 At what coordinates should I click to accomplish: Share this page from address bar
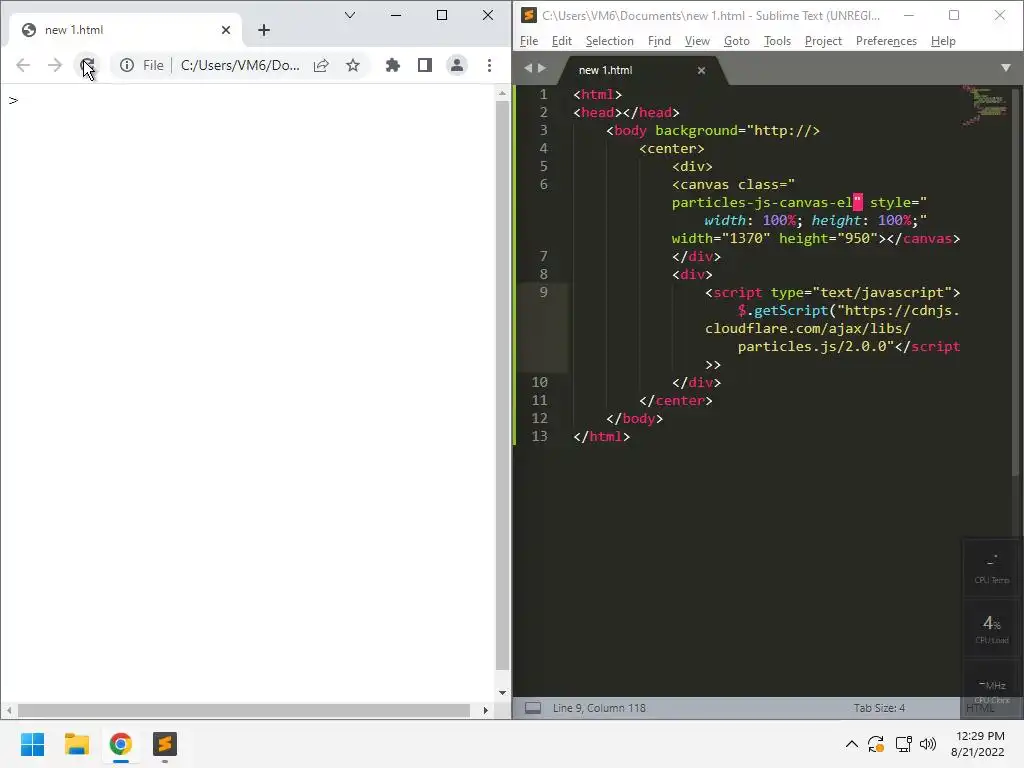[x=321, y=65]
